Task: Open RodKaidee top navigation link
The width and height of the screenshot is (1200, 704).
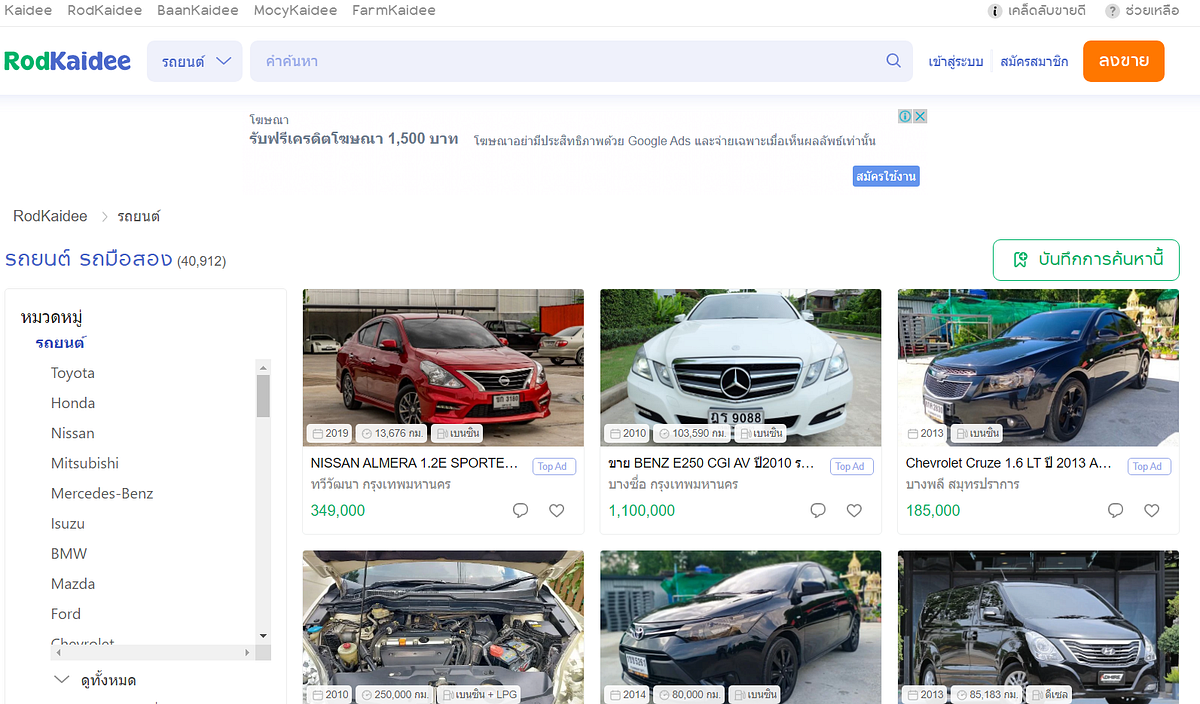Action: 105,11
